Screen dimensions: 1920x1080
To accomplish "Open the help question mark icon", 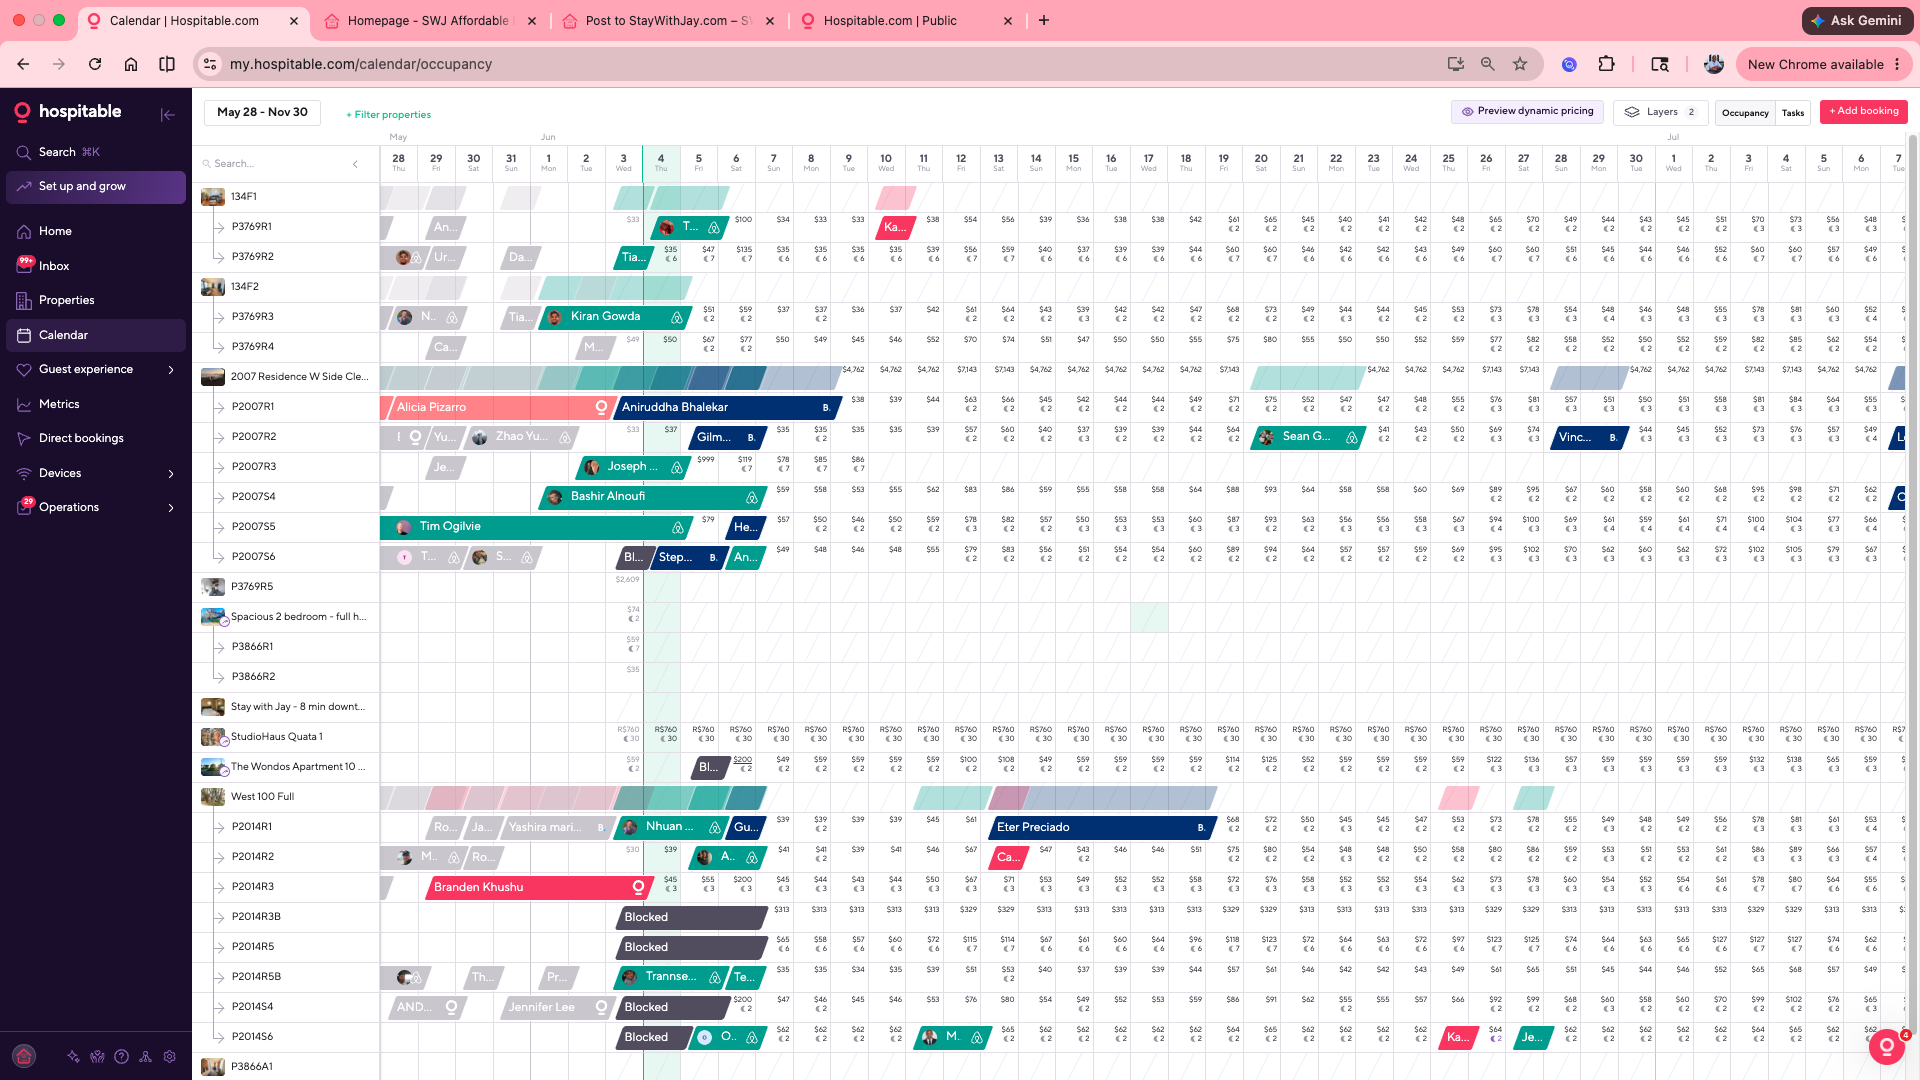I will tap(121, 1056).
